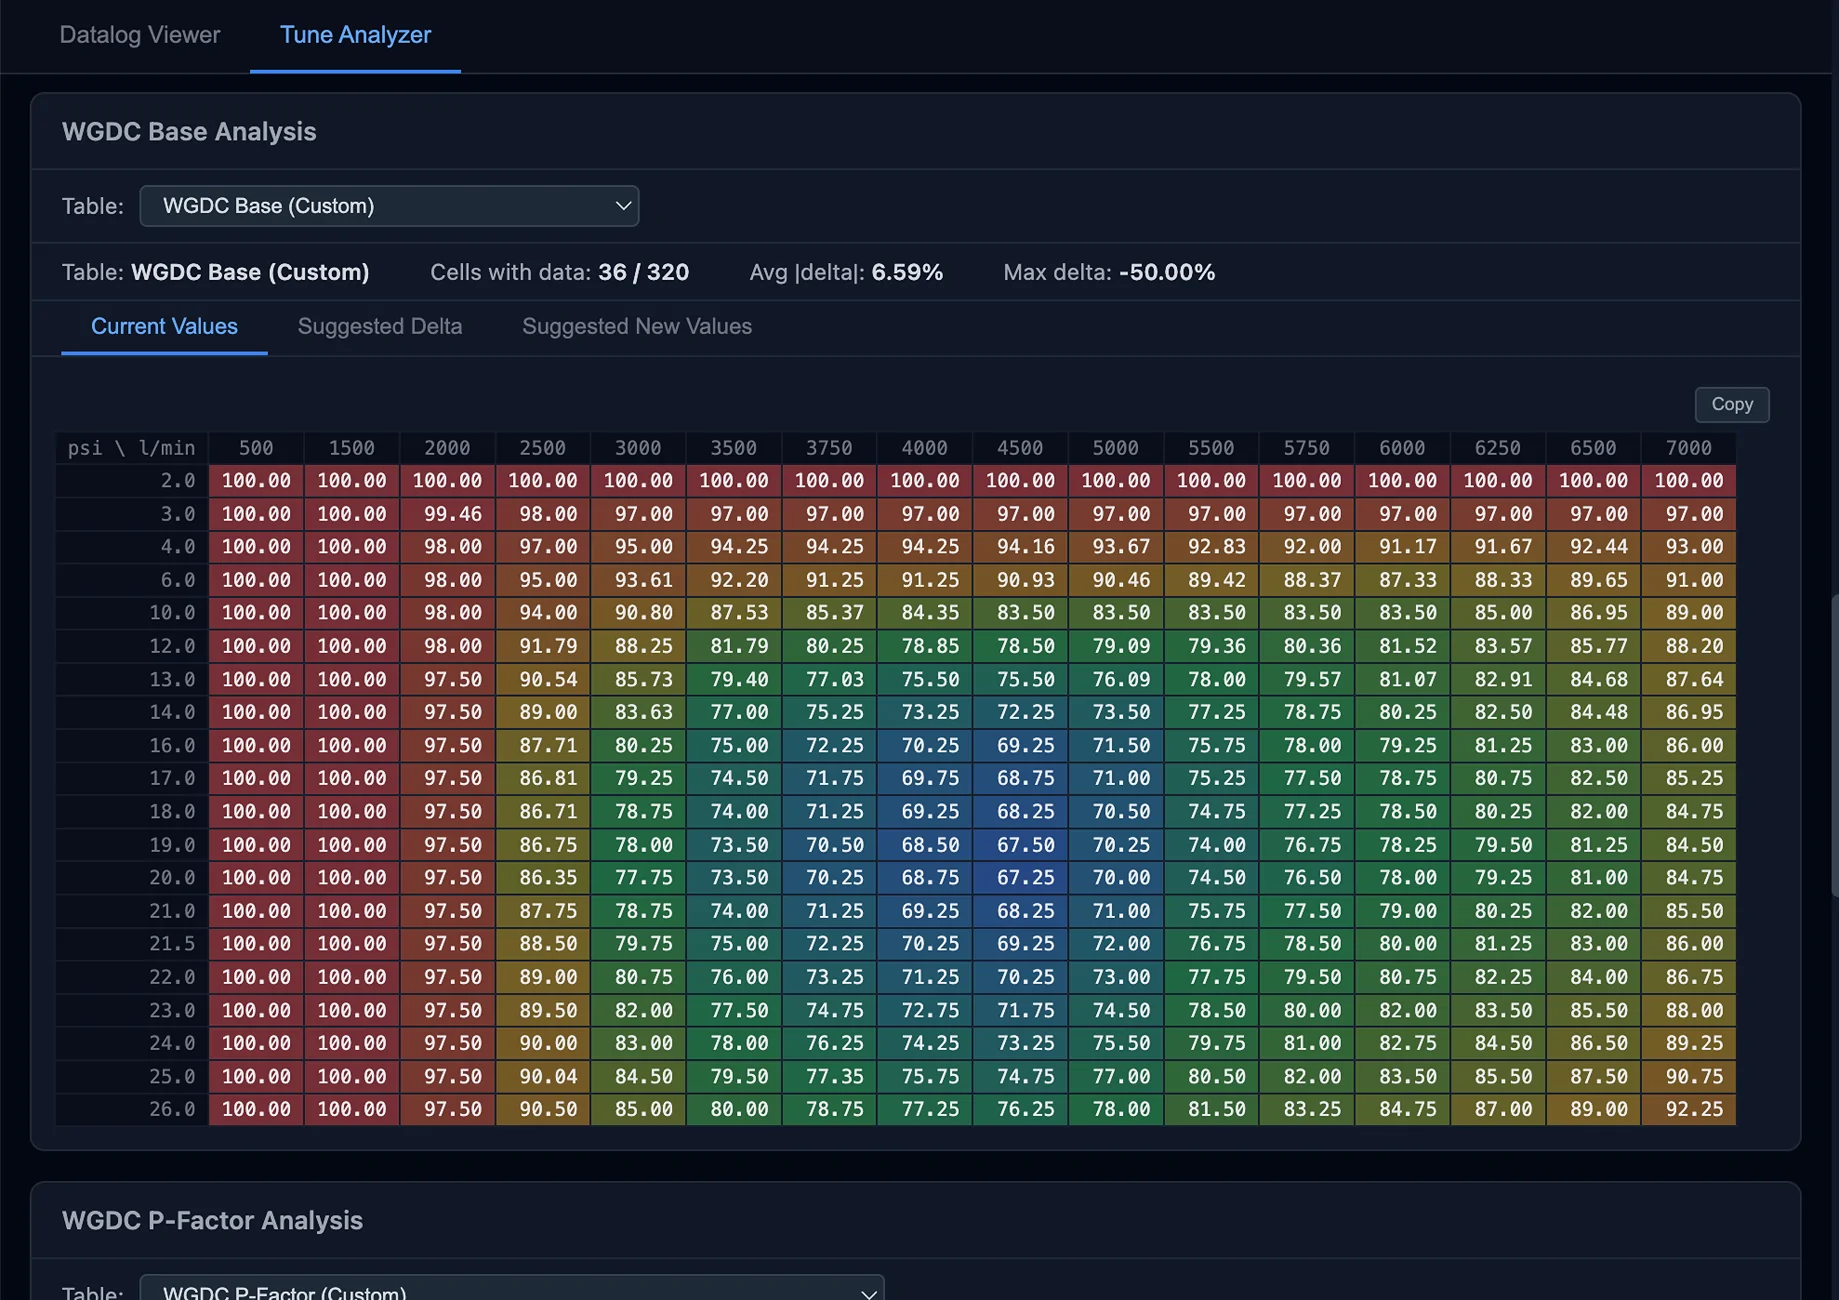Image resolution: width=1839 pixels, height=1300 pixels.
Task: Click the cell showing 79.09
Action: coord(1115,646)
